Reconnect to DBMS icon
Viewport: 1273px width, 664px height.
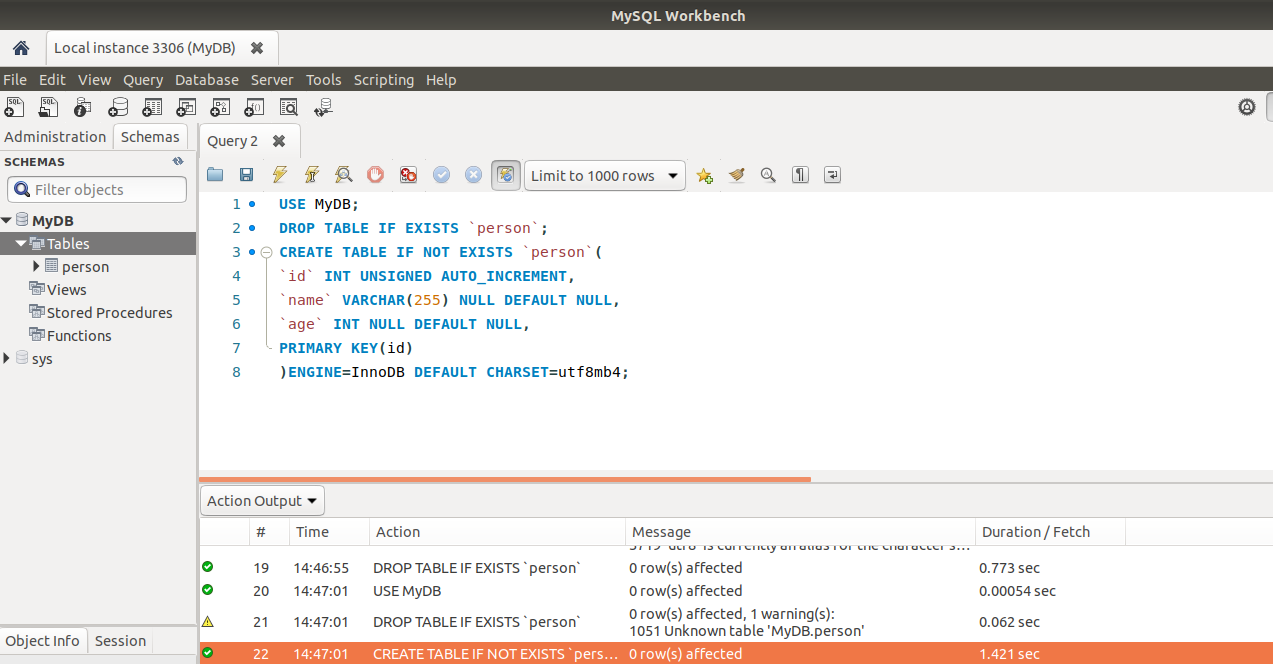[323, 106]
